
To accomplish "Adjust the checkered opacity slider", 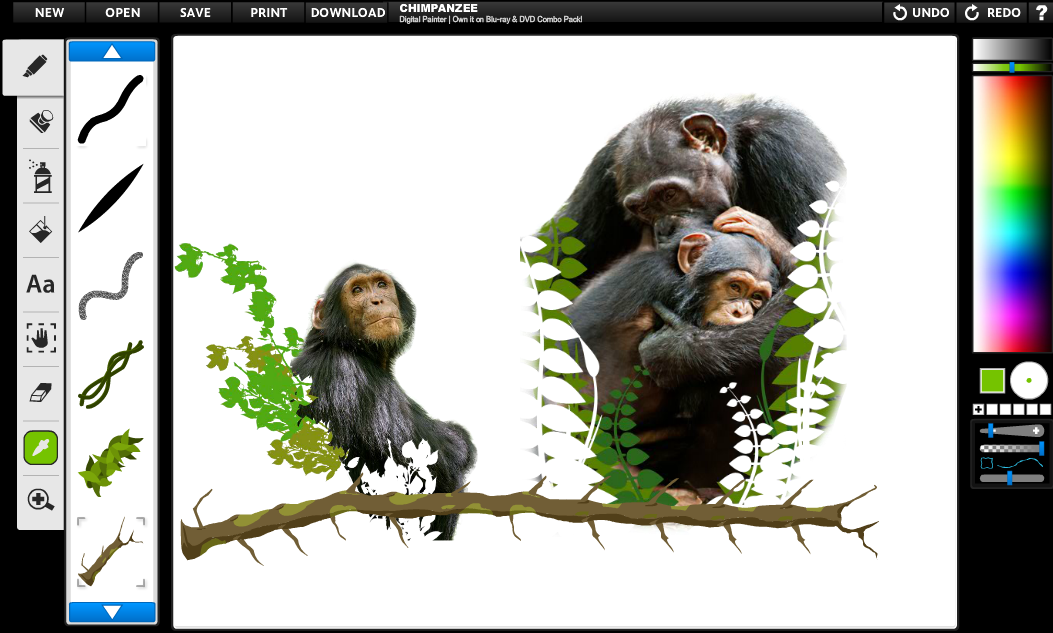I will (x=1012, y=448).
